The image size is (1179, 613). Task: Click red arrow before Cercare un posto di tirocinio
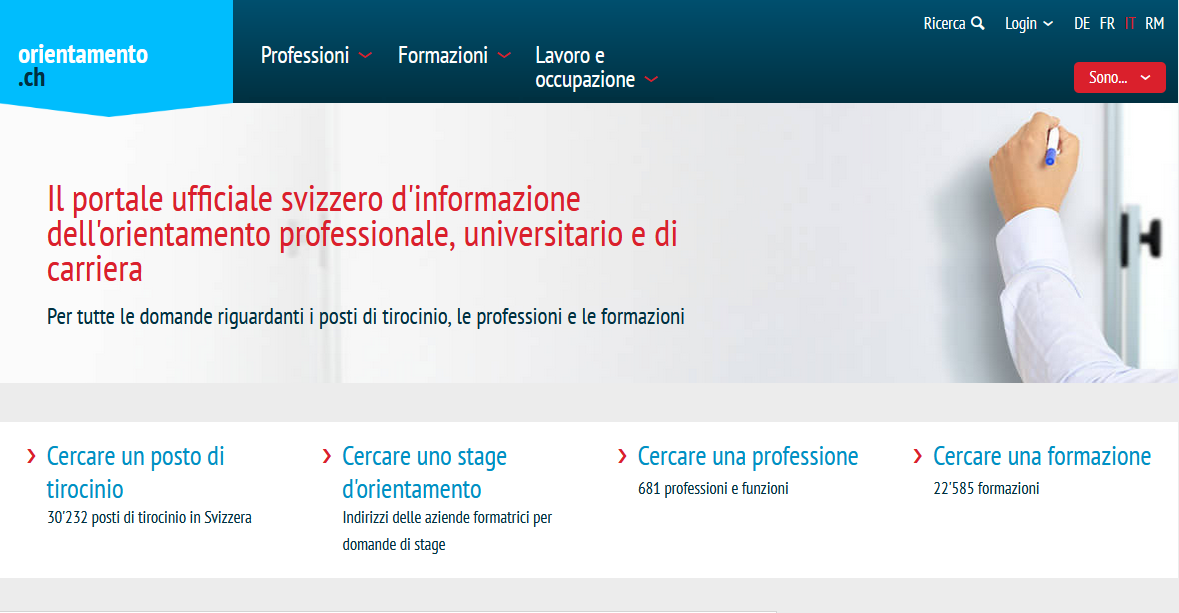click(32, 457)
